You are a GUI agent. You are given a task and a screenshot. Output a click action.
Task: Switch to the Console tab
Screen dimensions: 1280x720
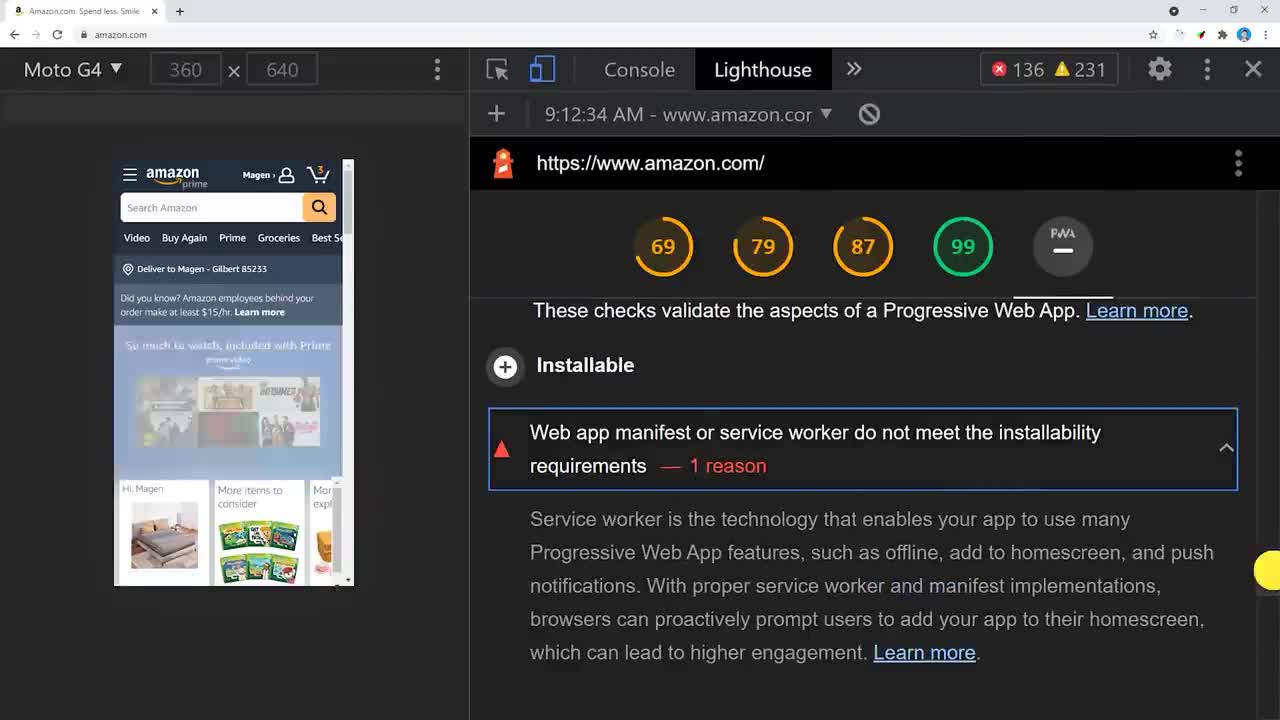pos(639,70)
